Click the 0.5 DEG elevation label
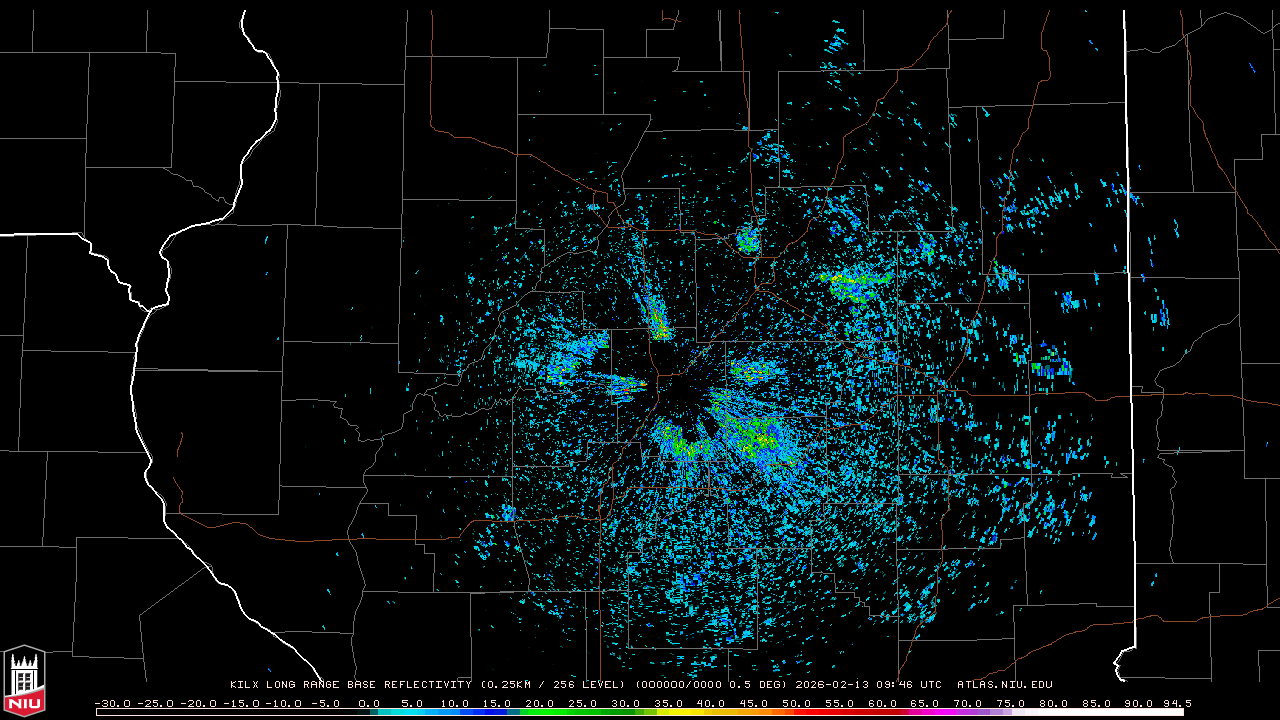The width and height of the screenshot is (1280, 720). 763,685
